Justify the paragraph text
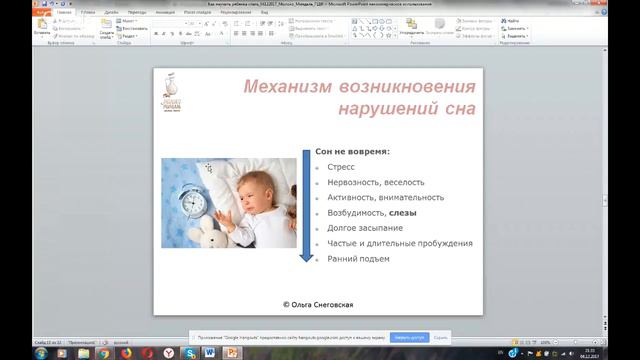Image resolution: width=640 pixels, height=360 pixels. [260, 33]
